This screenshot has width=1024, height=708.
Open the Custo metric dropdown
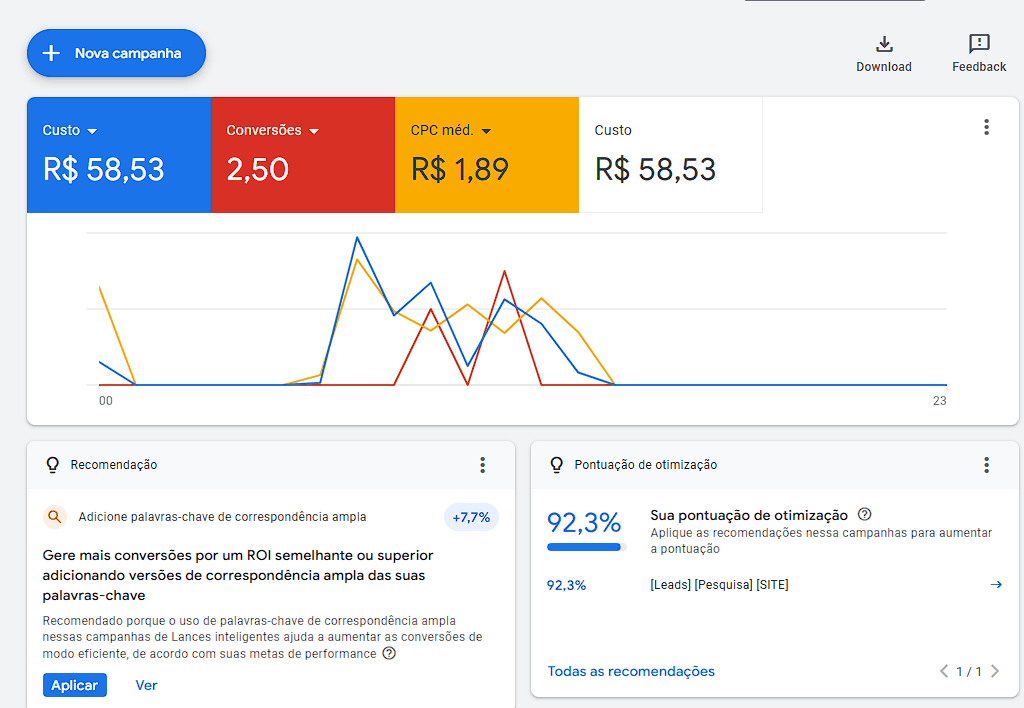click(x=94, y=130)
